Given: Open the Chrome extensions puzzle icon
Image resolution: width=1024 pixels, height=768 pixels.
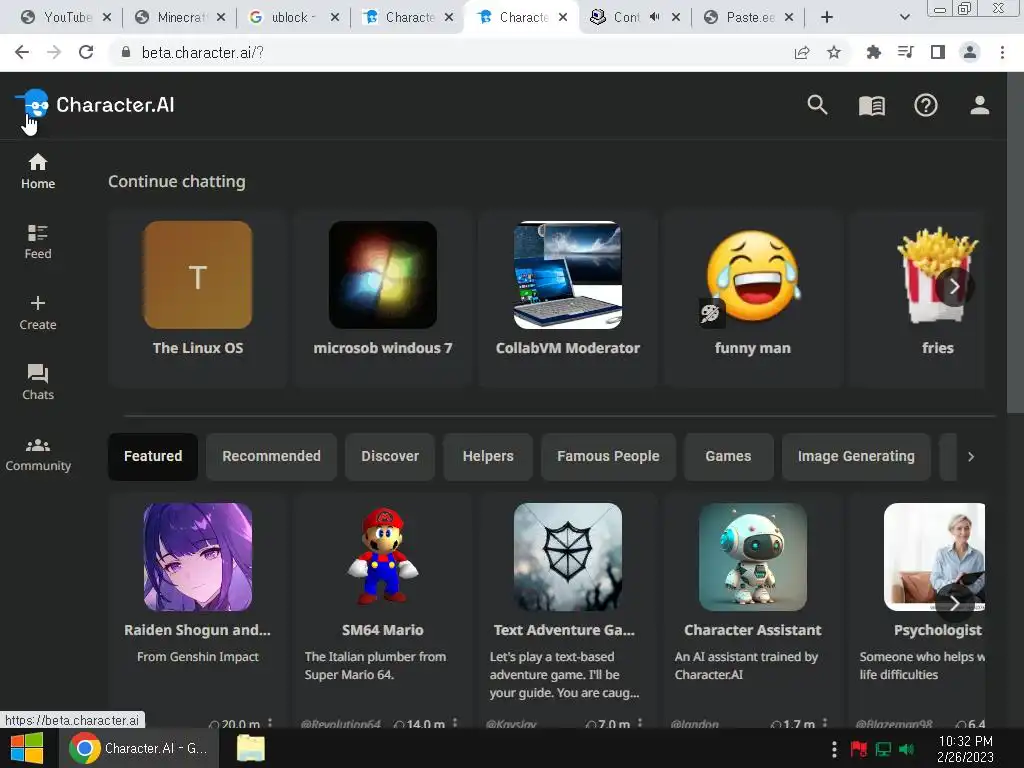Looking at the screenshot, I should pyautogui.click(x=873, y=52).
